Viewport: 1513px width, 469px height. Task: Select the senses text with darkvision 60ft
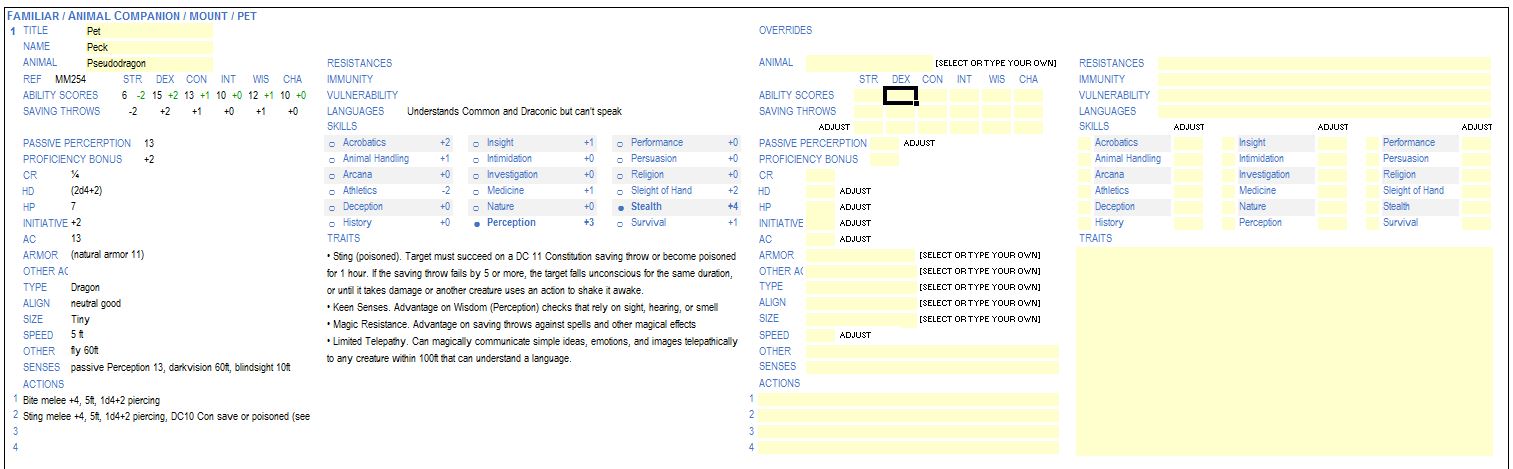point(181,368)
